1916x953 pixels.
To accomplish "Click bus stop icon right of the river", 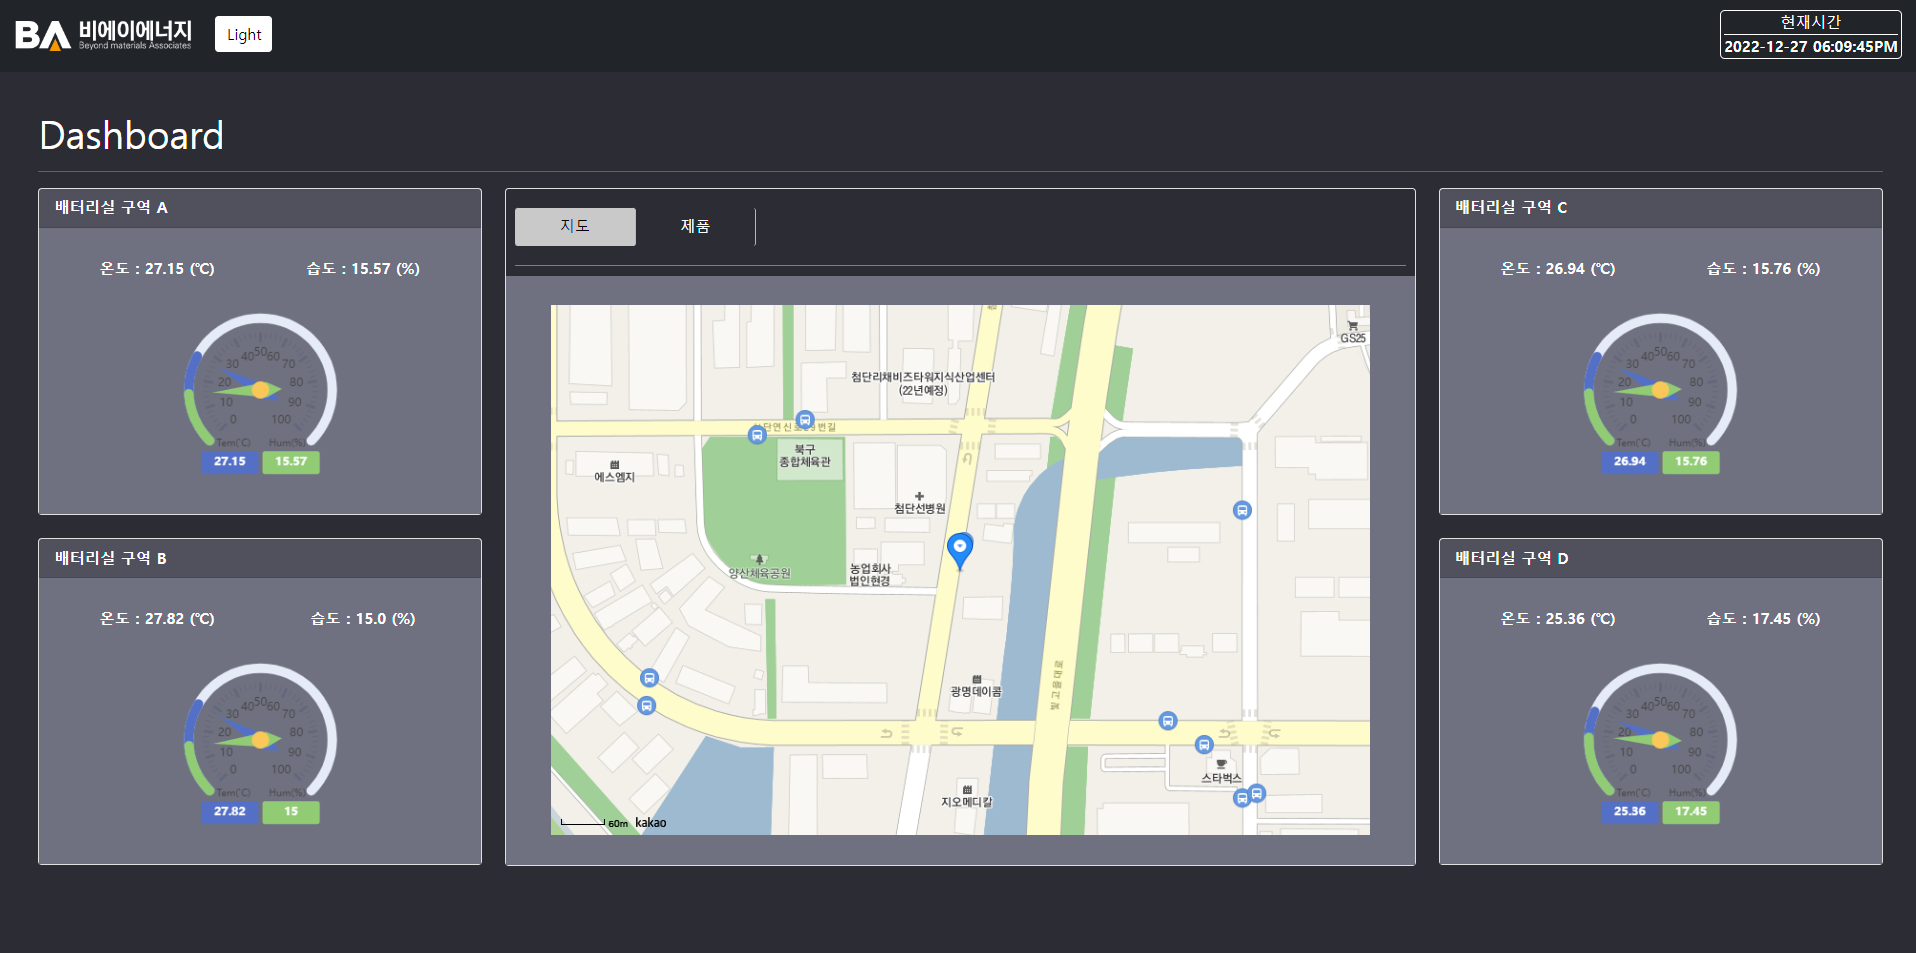I will [x=1242, y=510].
